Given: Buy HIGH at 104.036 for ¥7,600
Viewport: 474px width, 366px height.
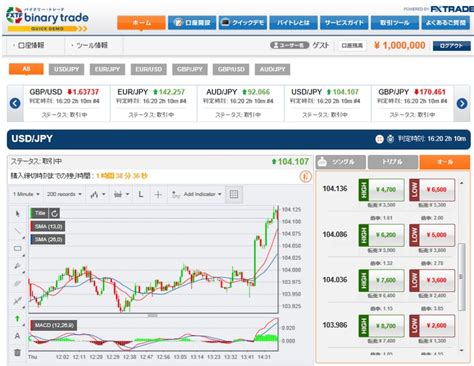Looking at the screenshot, I should (x=381, y=280).
